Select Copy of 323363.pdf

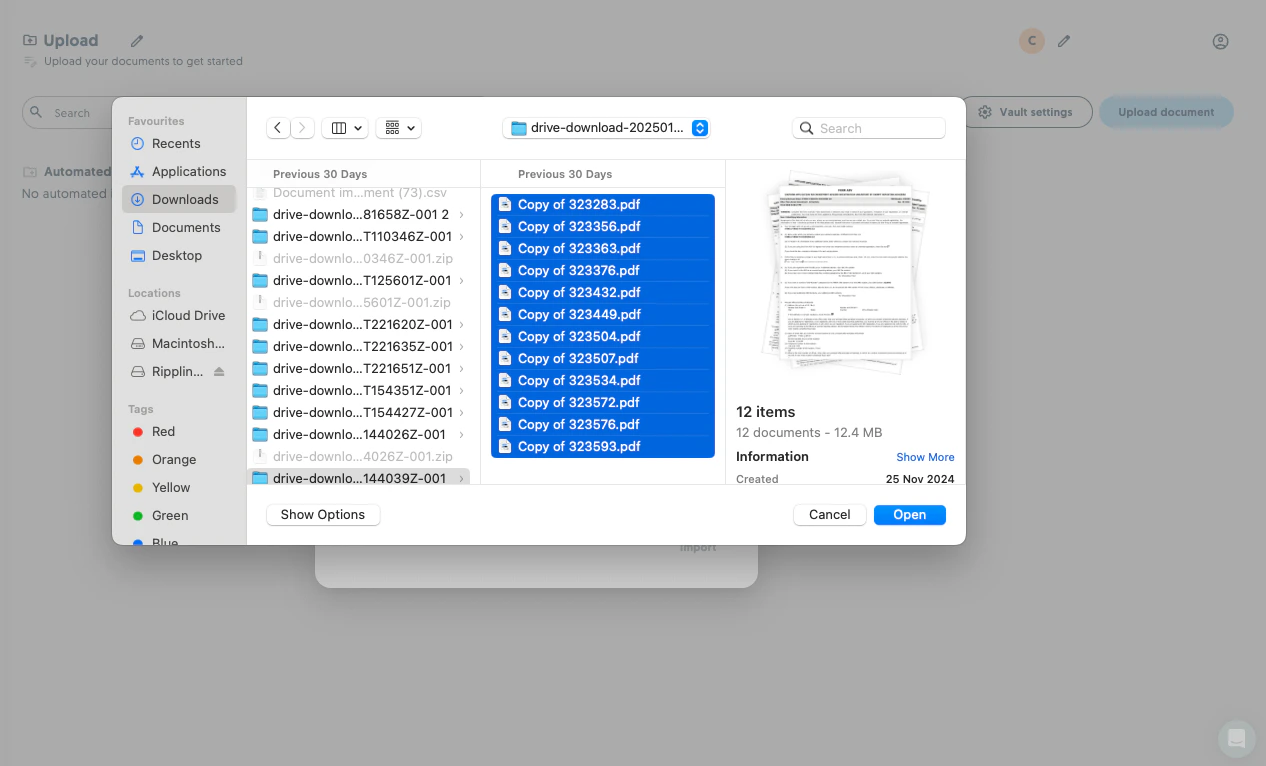pyautogui.click(x=603, y=248)
